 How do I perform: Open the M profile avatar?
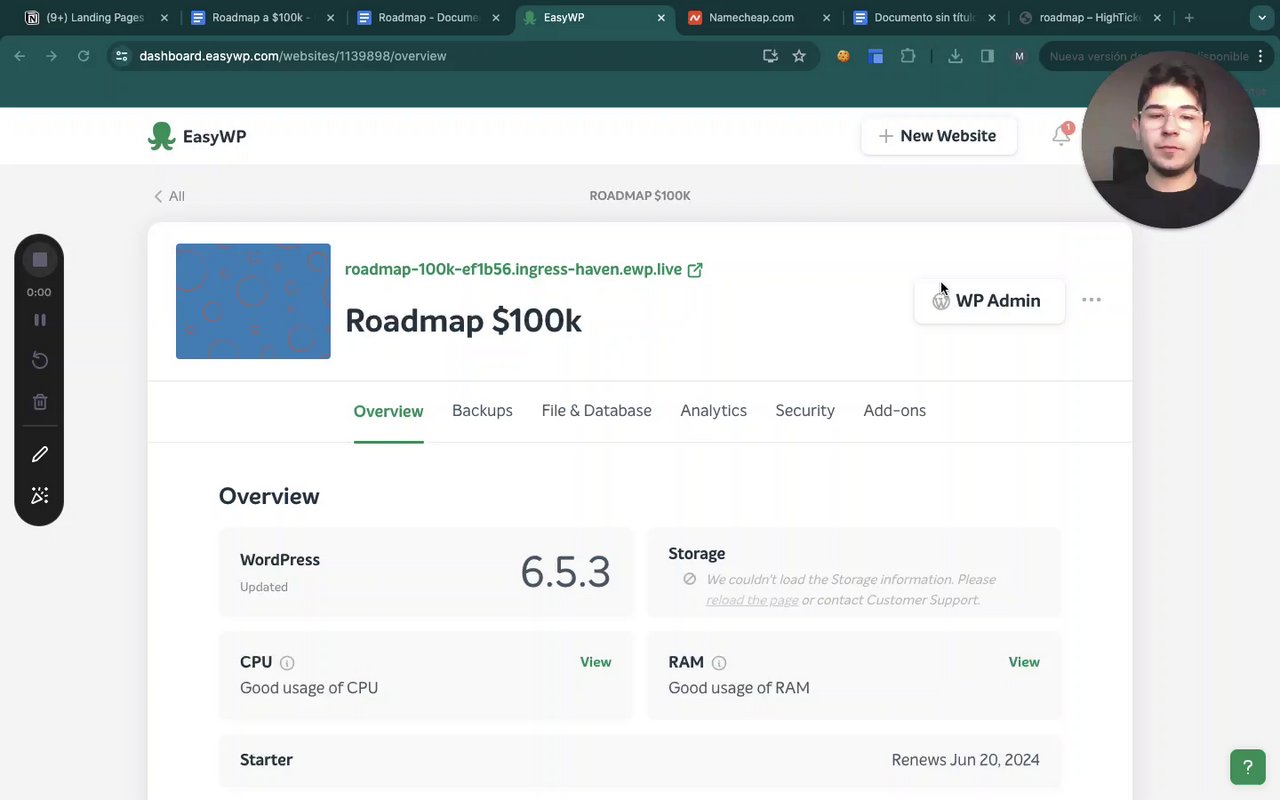pyautogui.click(x=1019, y=56)
